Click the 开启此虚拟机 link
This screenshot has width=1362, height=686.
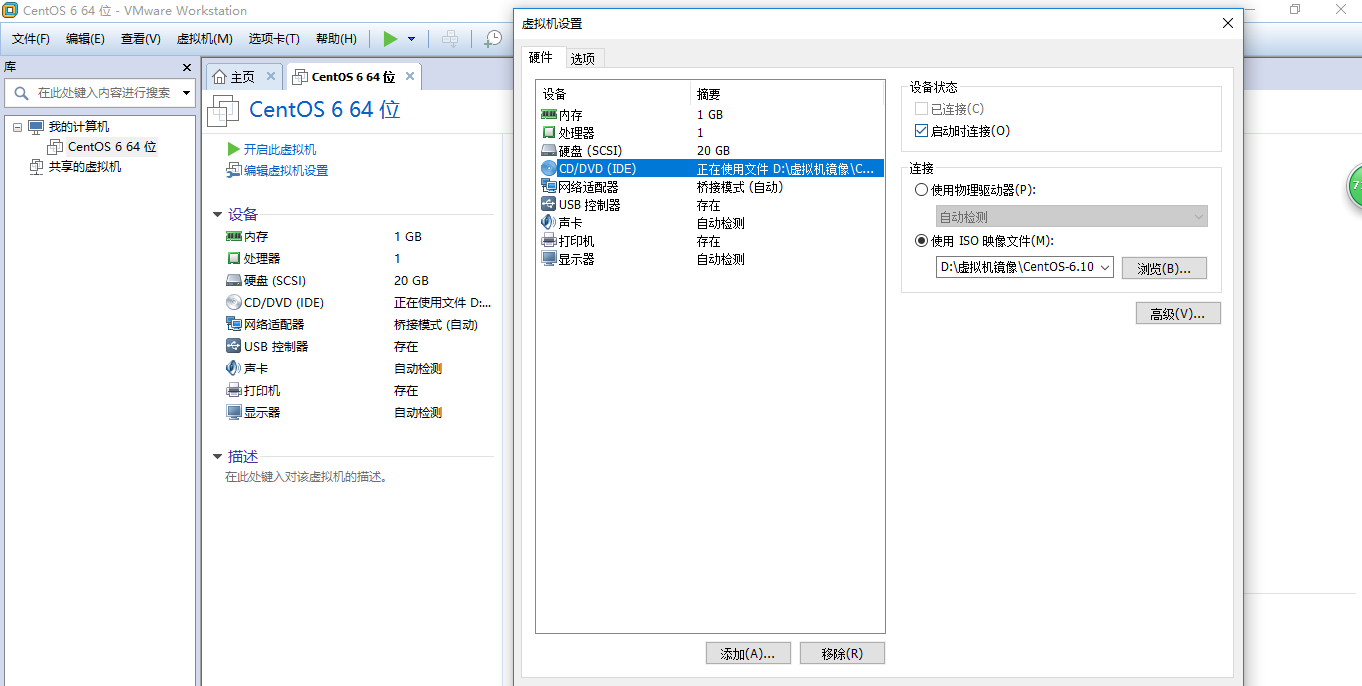(x=280, y=149)
